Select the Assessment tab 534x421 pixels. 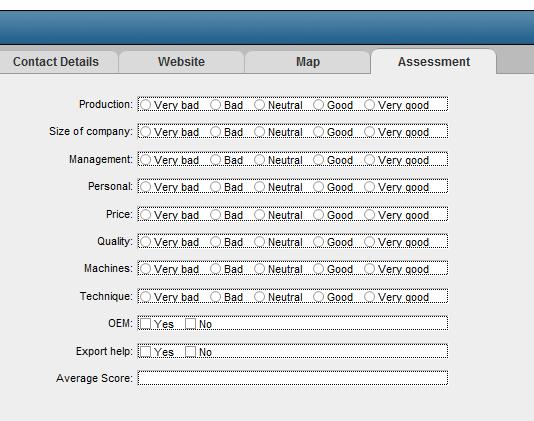point(434,62)
